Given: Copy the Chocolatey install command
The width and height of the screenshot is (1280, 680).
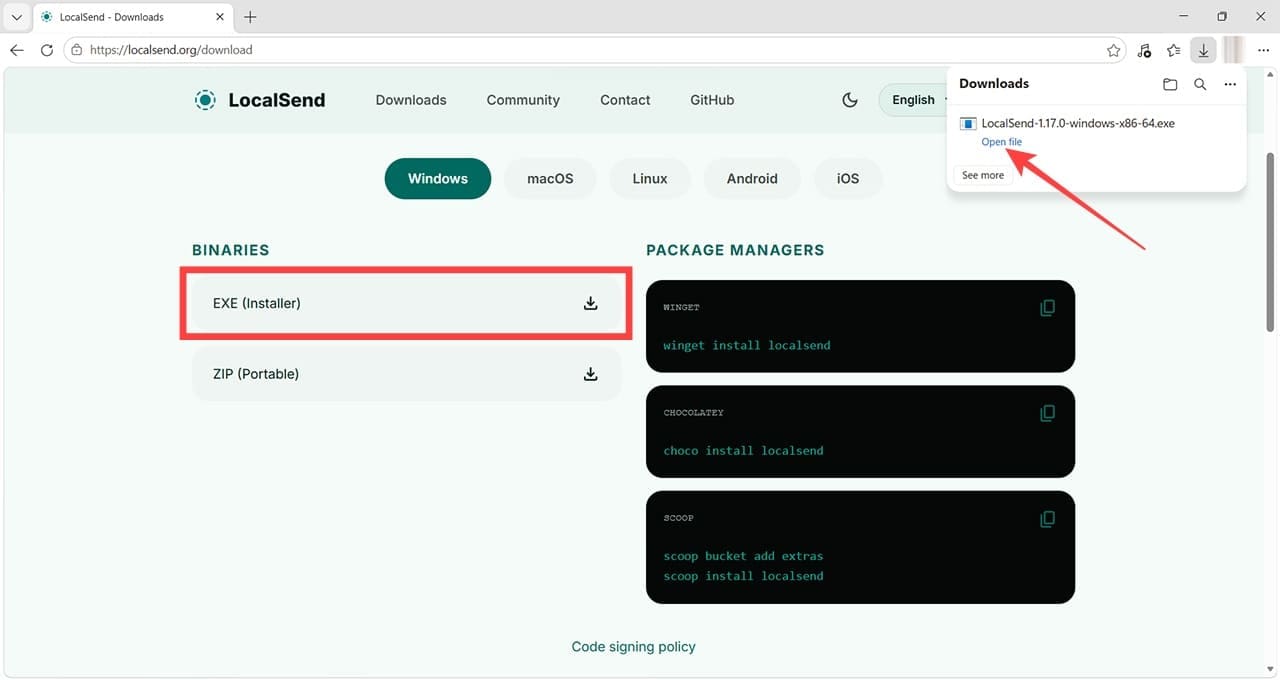Looking at the screenshot, I should (x=1047, y=413).
